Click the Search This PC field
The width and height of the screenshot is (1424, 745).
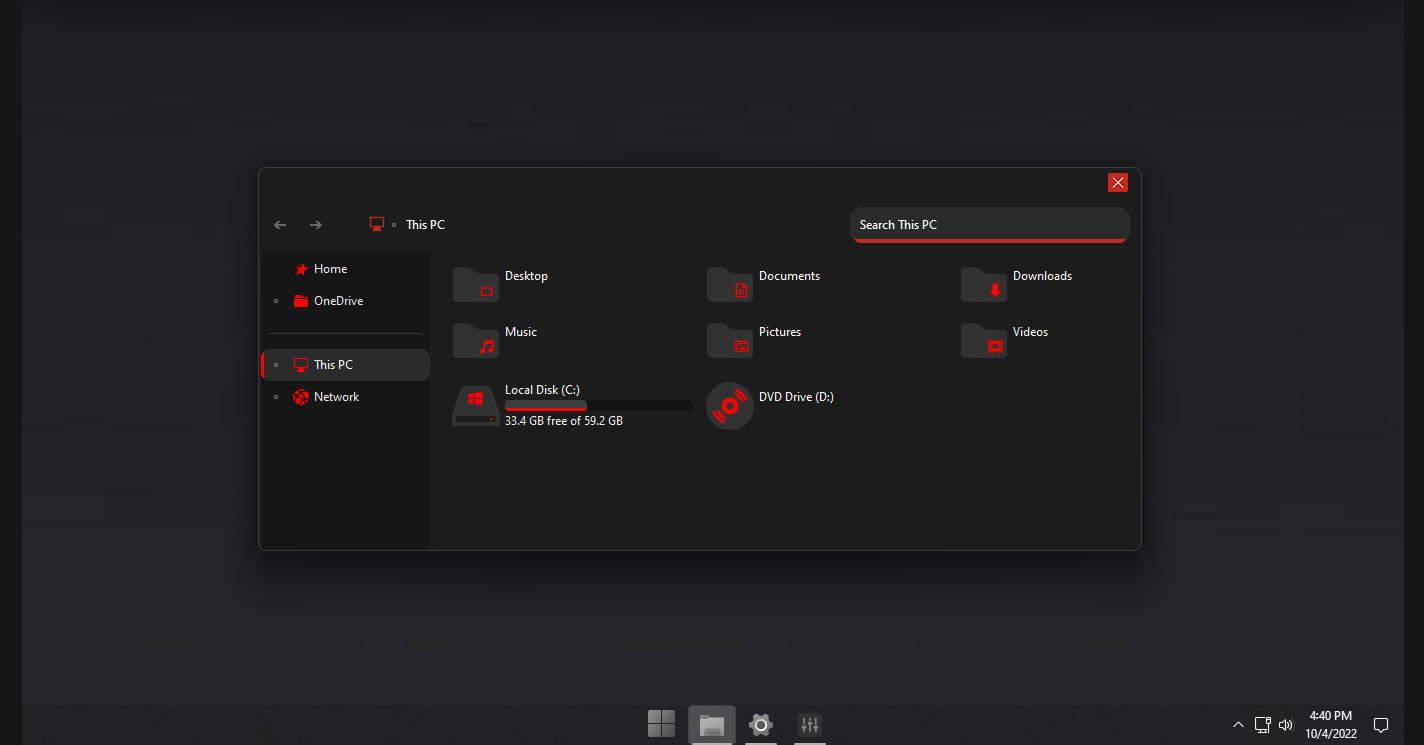pyautogui.click(x=989, y=224)
